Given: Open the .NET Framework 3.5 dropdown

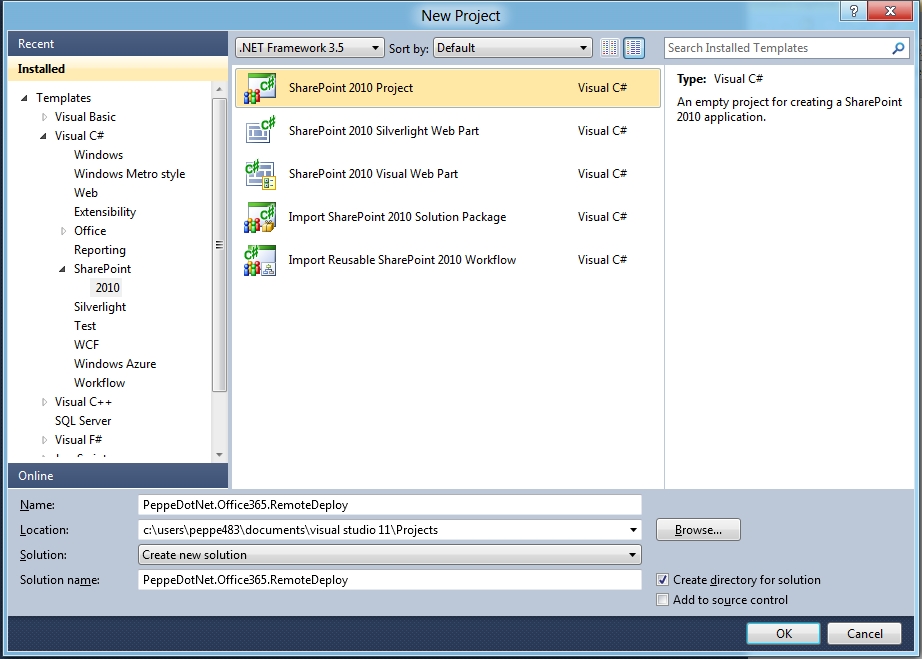Looking at the screenshot, I should pyautogui.click(x=310, y=48).
